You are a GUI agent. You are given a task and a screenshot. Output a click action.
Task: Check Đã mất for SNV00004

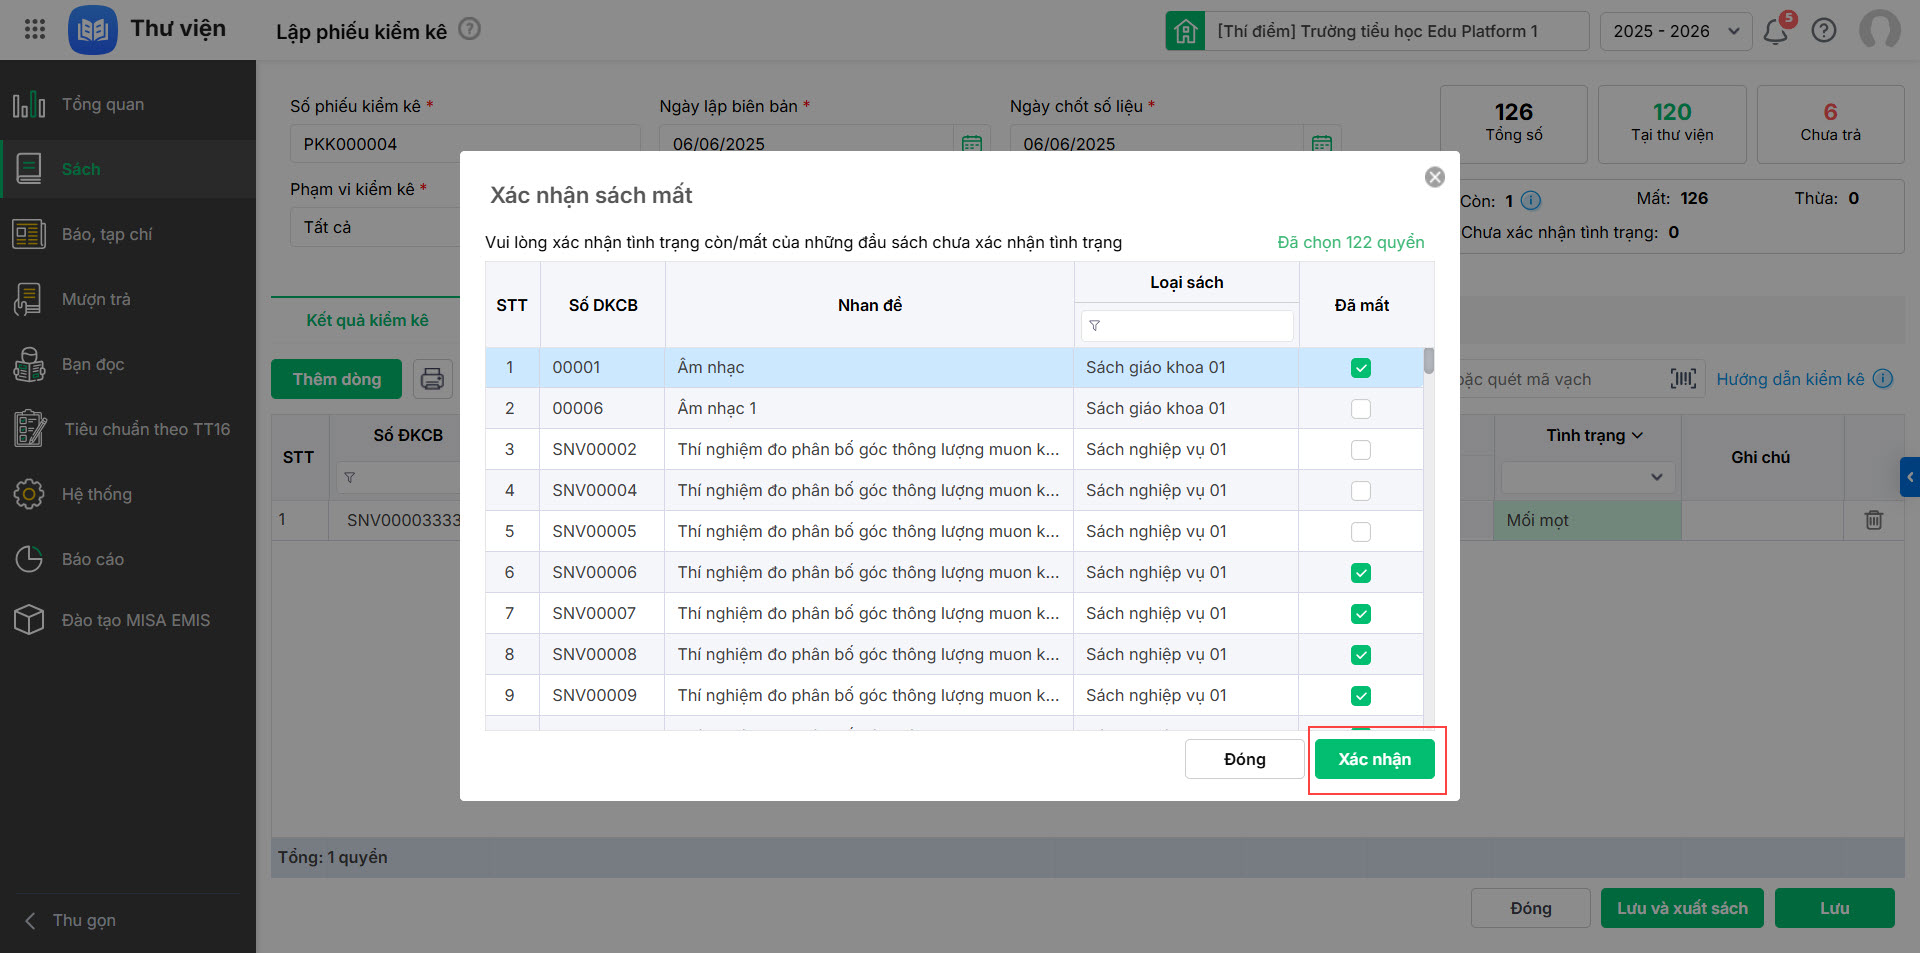pos(1361,491)
